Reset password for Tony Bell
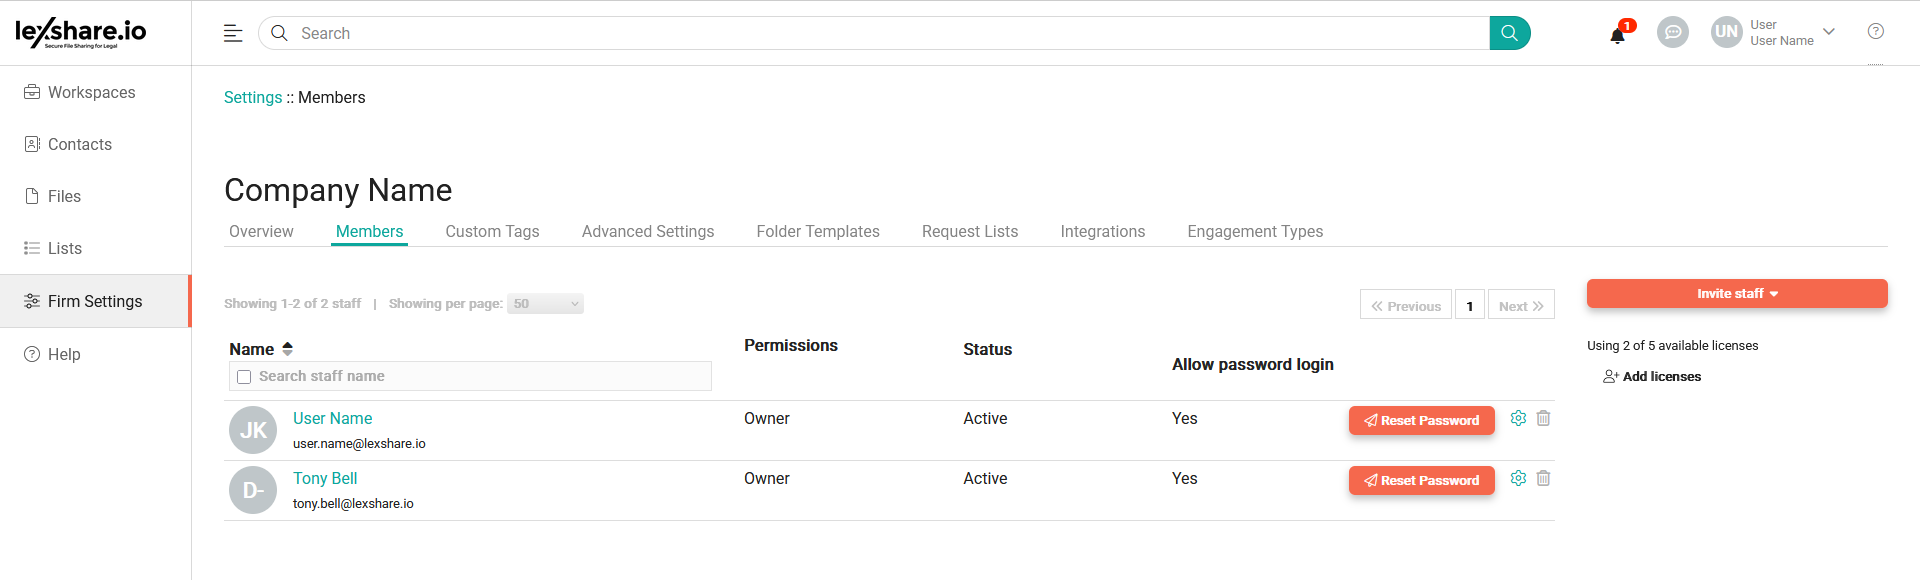The image size is (1920, 580). click(1421, 481)
